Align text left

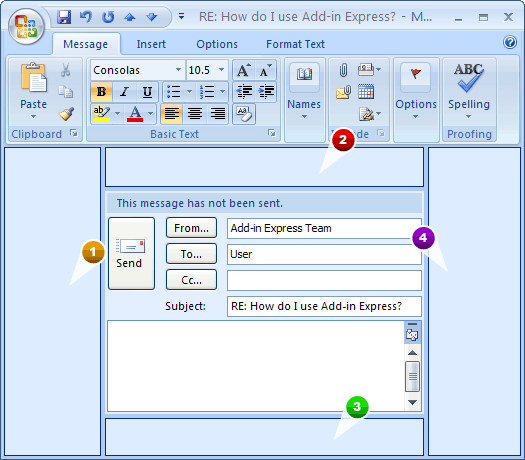click(x=172, y=114)
